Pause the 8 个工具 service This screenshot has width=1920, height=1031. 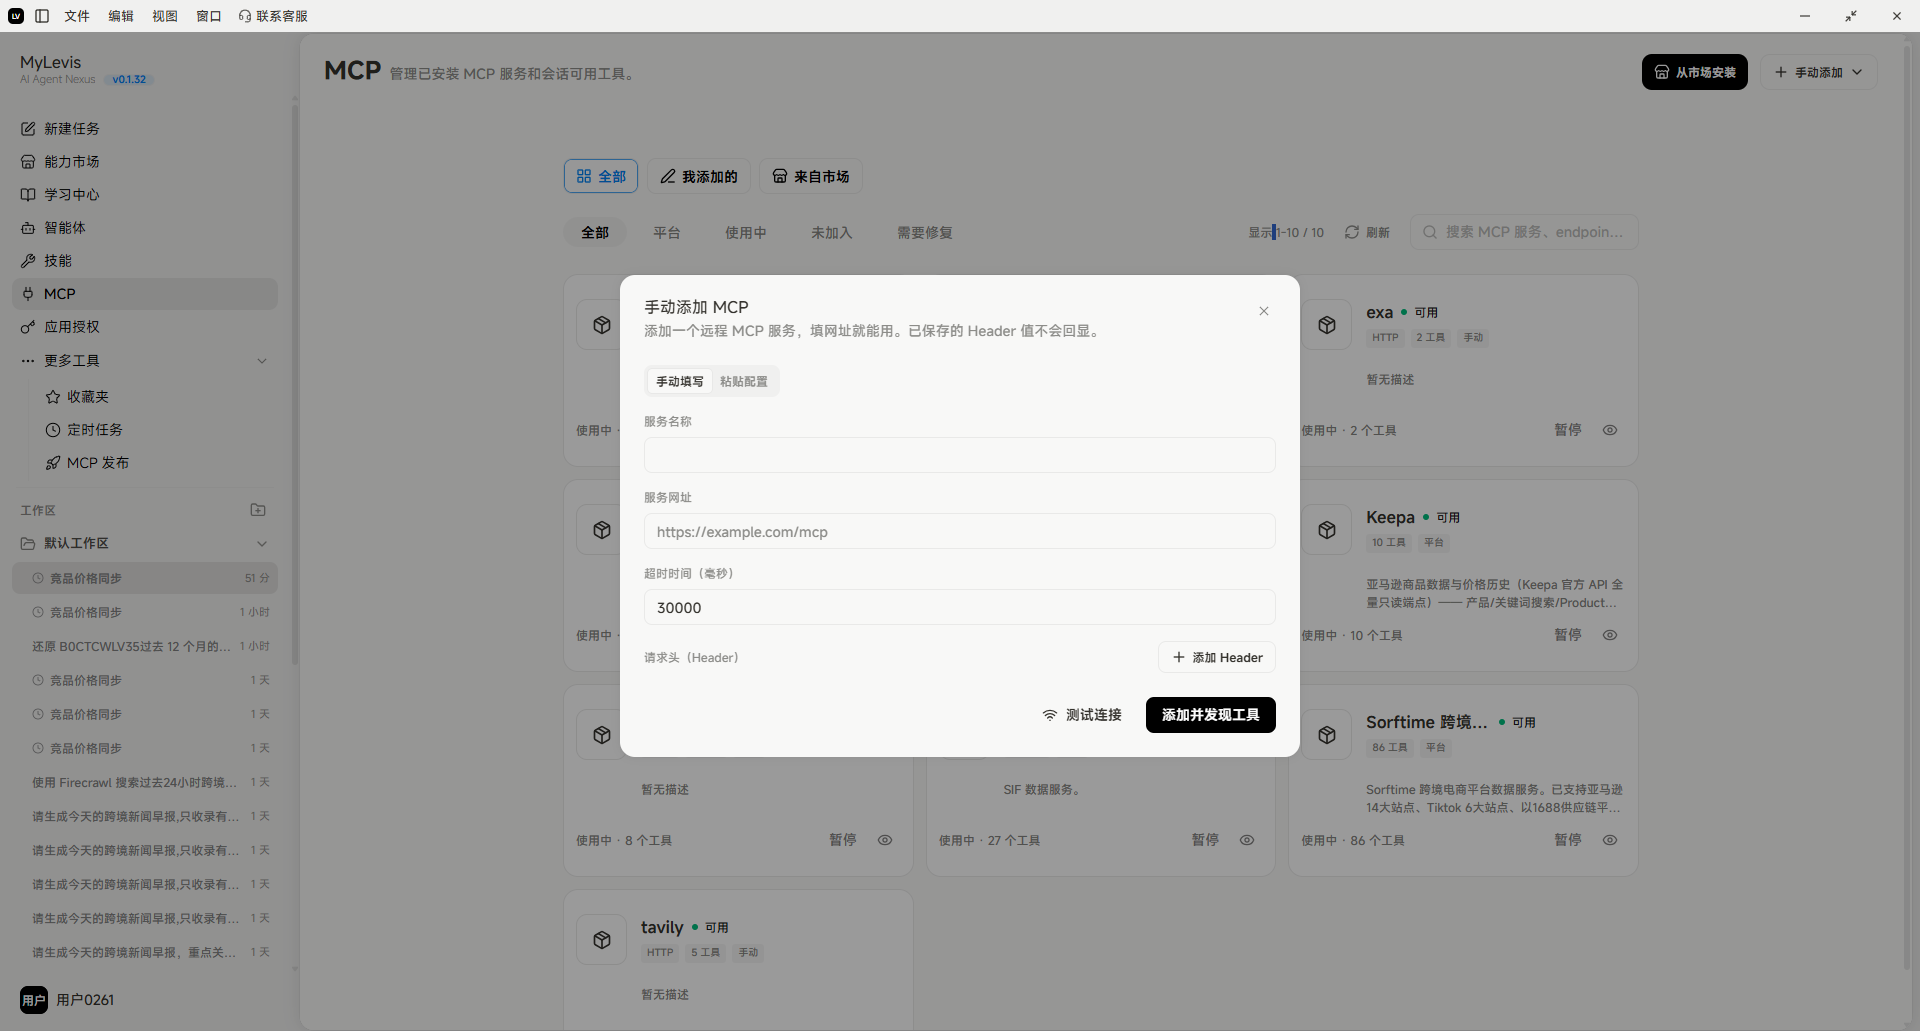843,840
